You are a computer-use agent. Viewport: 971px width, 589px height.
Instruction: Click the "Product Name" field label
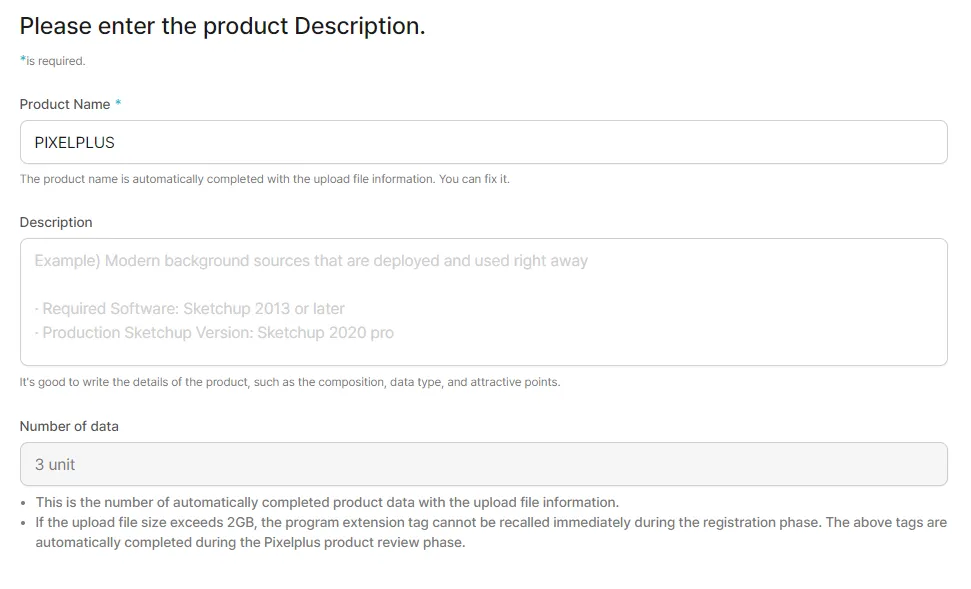tap(65, 104)
